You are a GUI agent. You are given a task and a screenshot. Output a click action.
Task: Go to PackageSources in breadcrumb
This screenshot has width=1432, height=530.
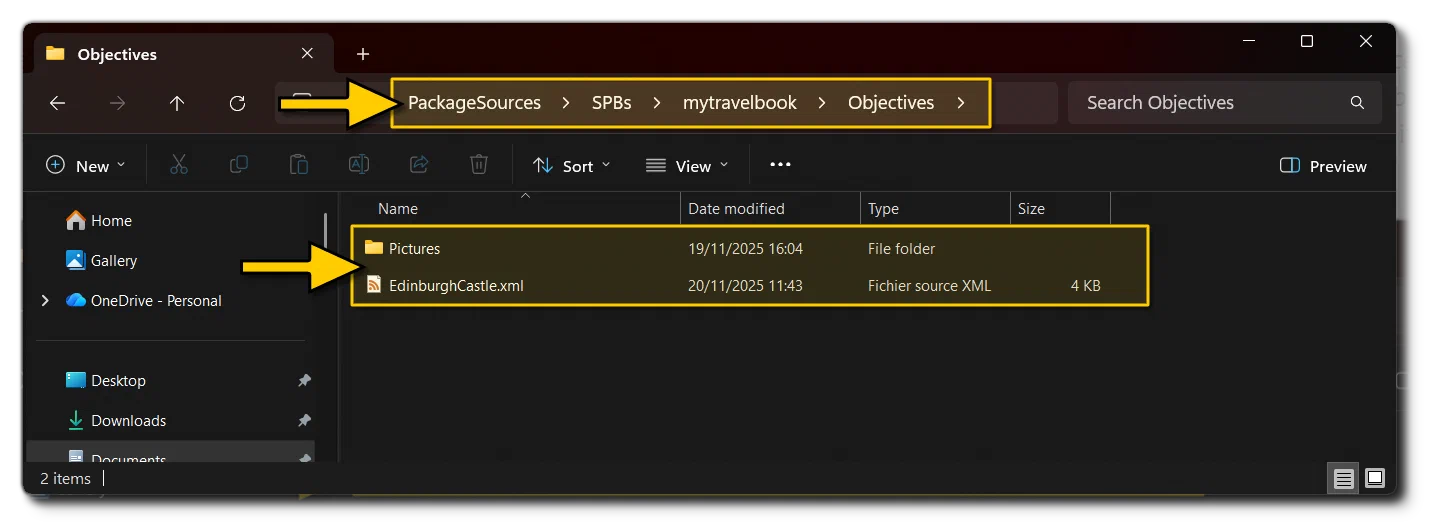pyautogui.click(x=474, y=103)
